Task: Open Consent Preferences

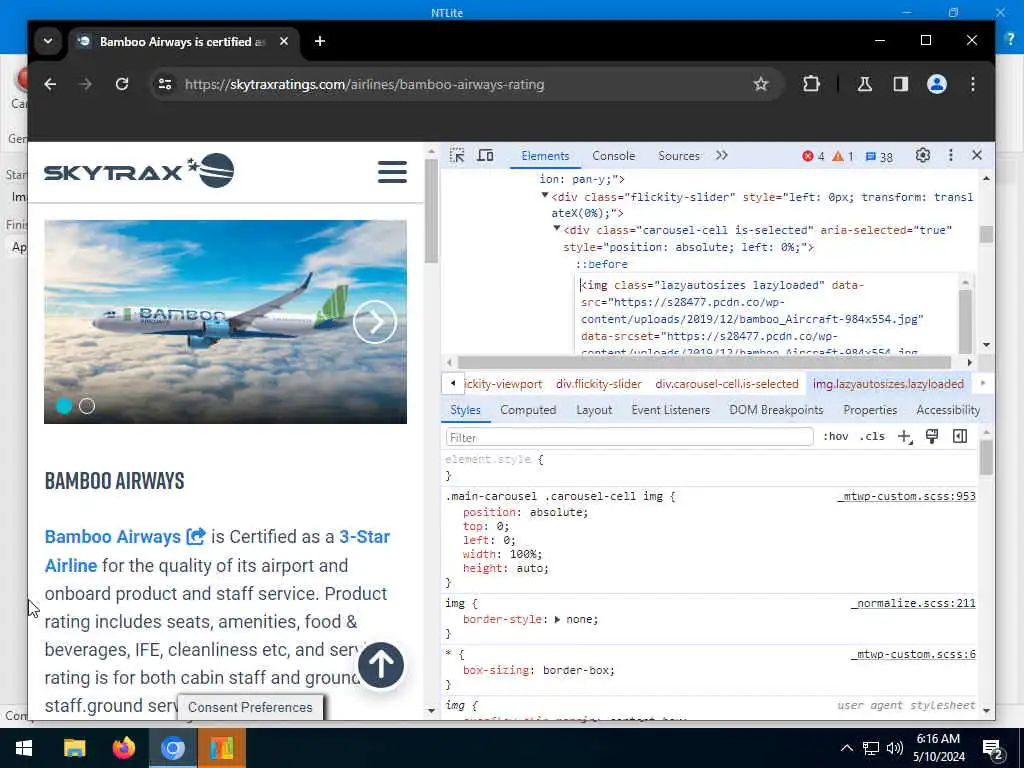Action: [x=250, y=707]
